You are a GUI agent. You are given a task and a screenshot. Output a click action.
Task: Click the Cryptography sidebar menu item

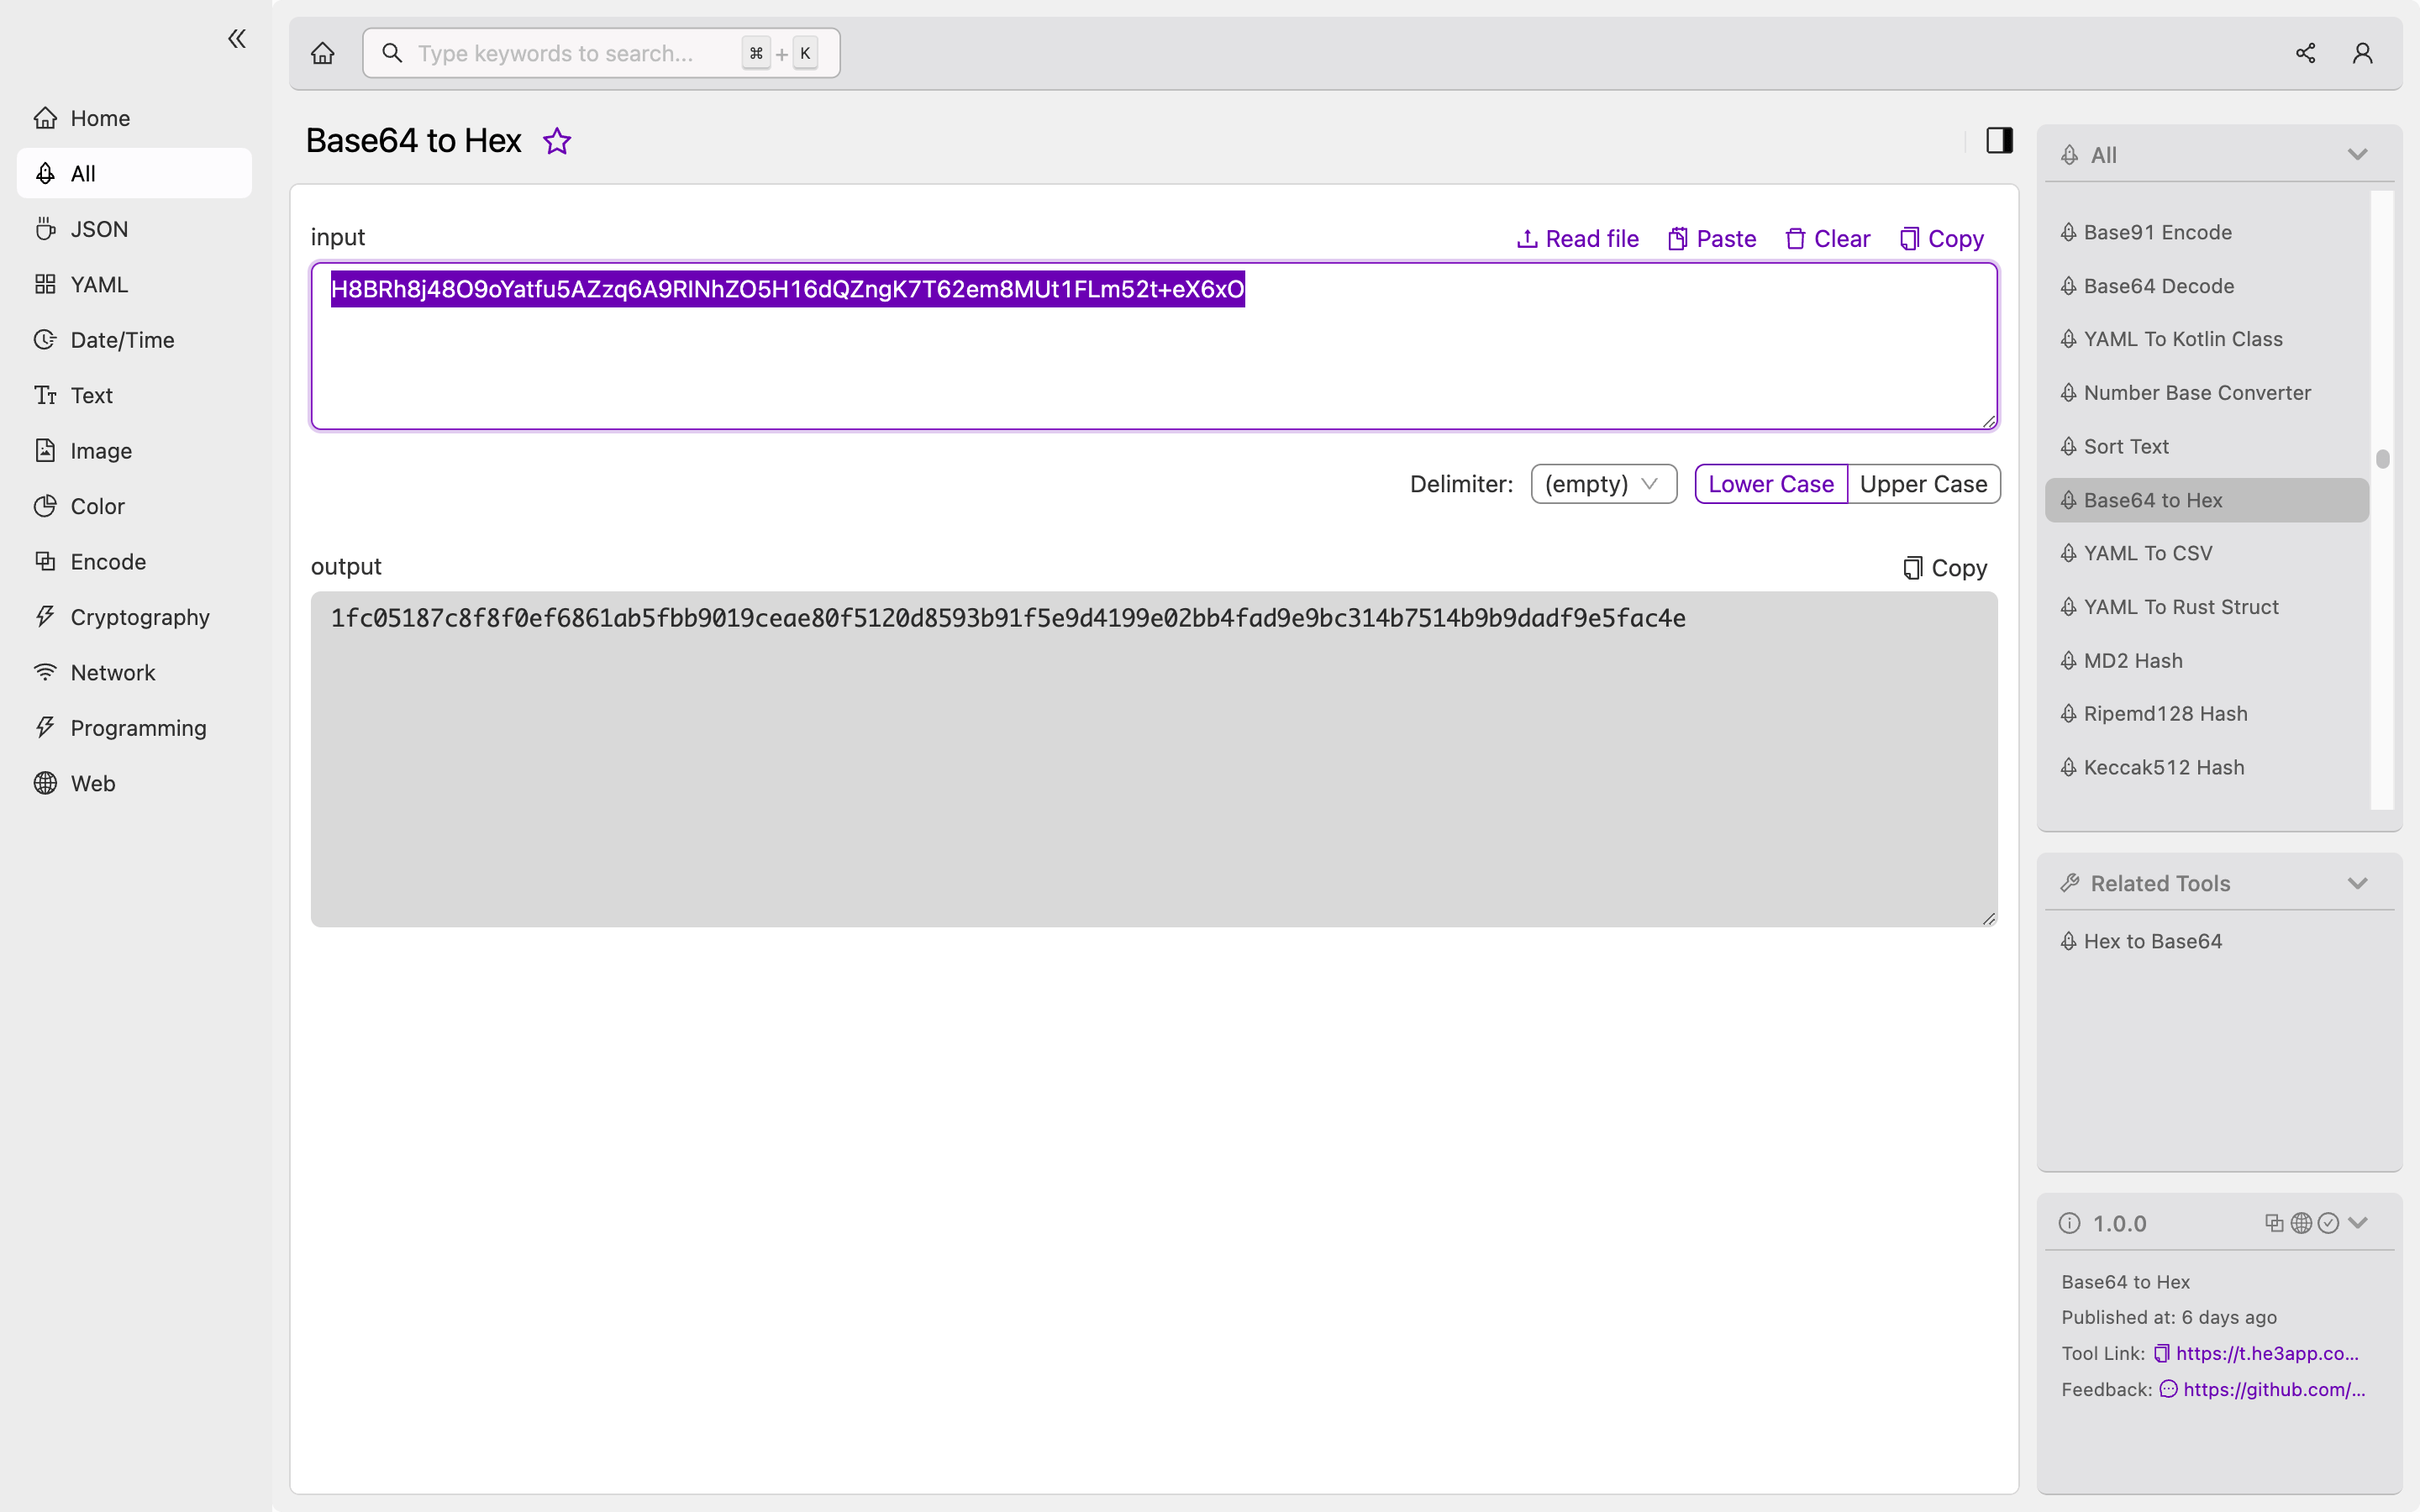tap(139, 617)
